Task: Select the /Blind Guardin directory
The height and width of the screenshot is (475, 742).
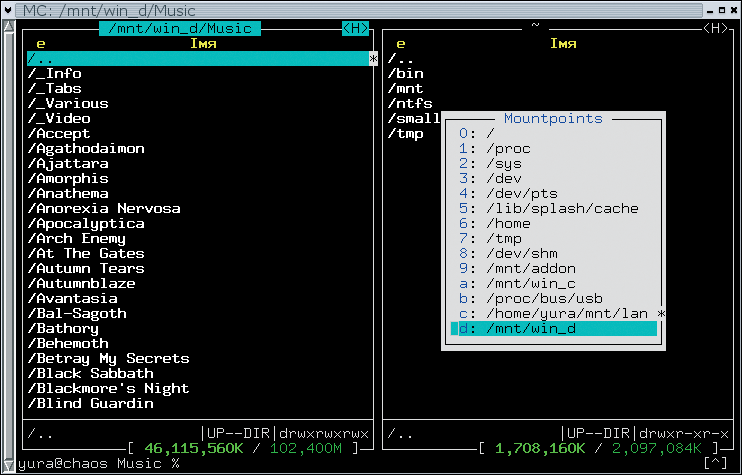Action: click(91, 404)
